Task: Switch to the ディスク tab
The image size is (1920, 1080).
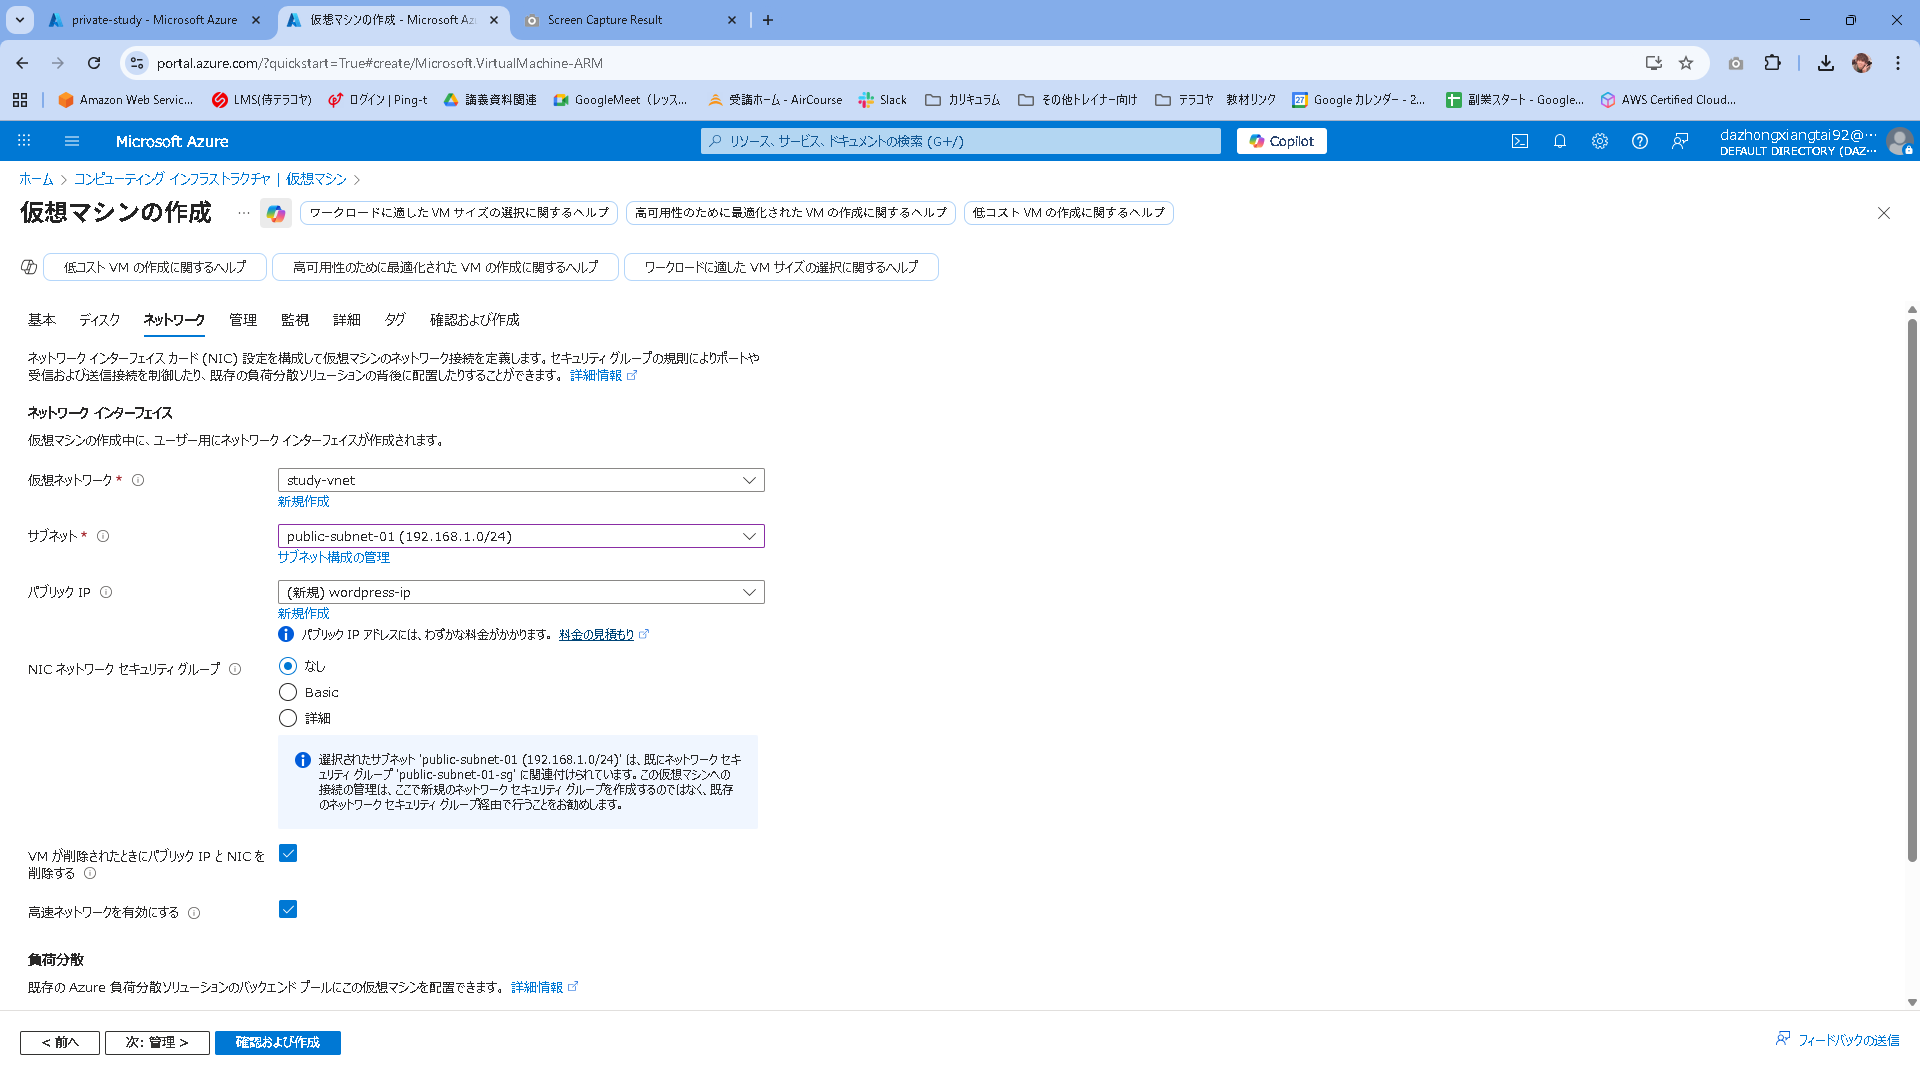Action: click(99, 320)
